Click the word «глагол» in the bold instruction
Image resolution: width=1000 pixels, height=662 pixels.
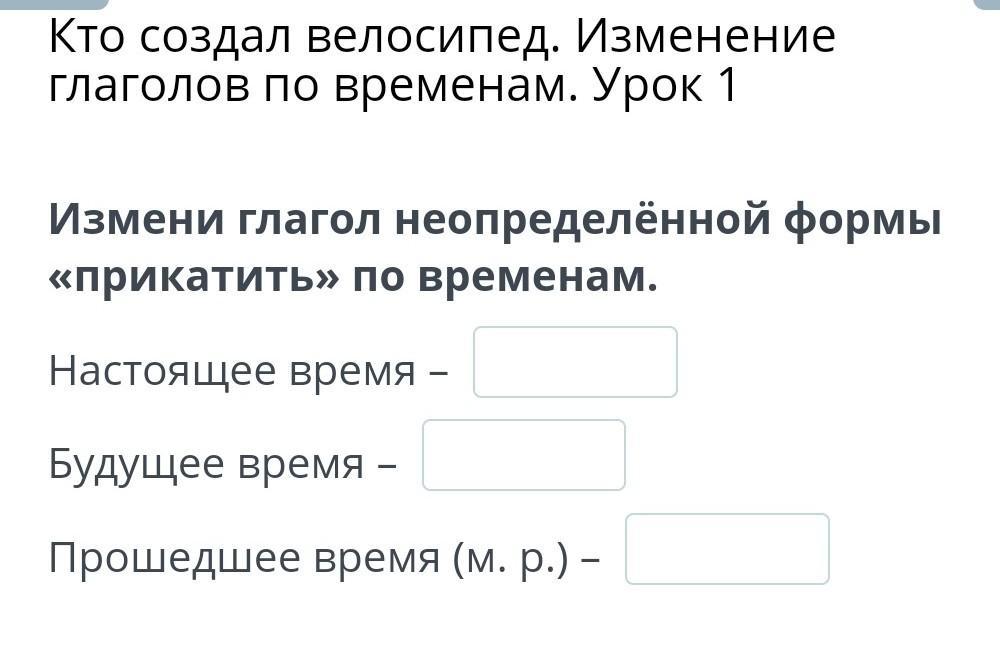[x=309, y=221]
